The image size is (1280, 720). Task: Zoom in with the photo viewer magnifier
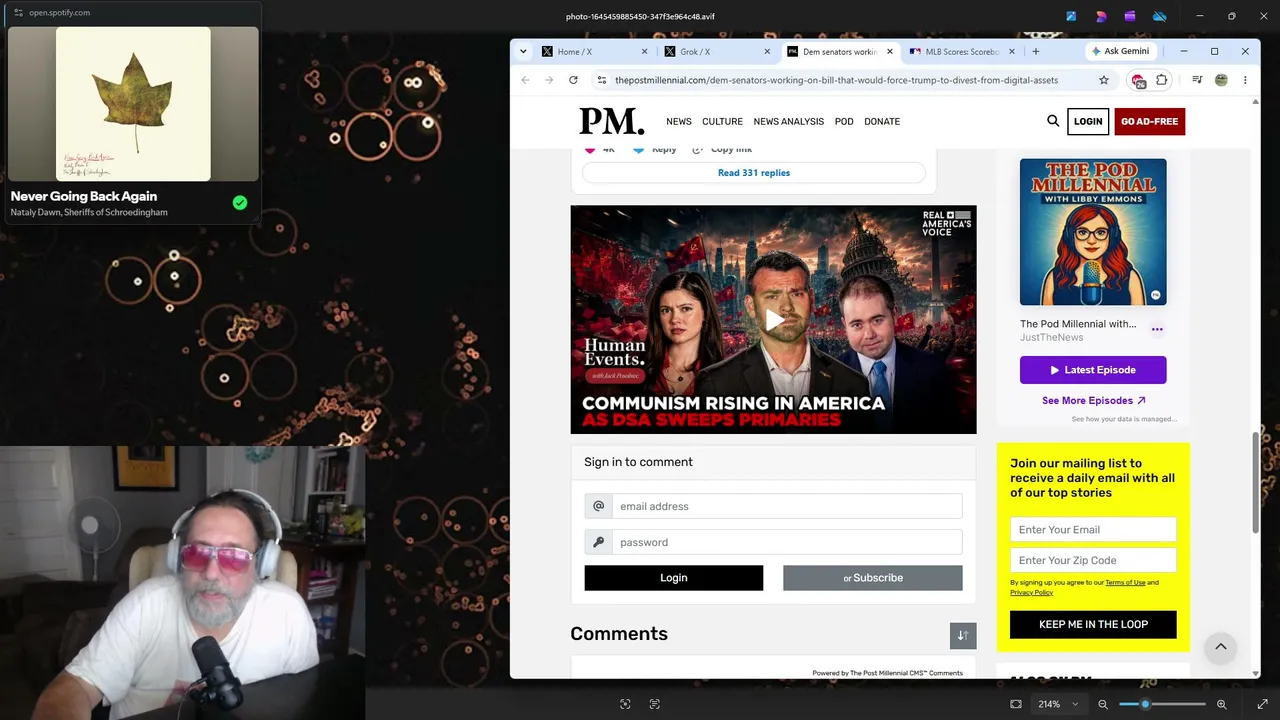(1221, 704)
